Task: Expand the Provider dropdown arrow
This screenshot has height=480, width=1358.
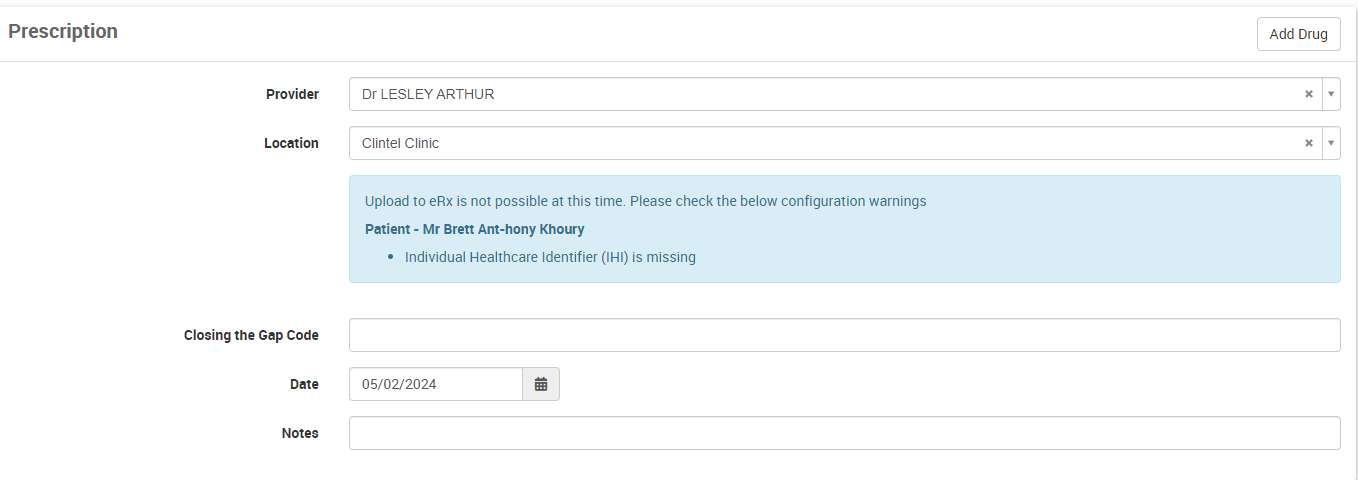Action: 1331,94
